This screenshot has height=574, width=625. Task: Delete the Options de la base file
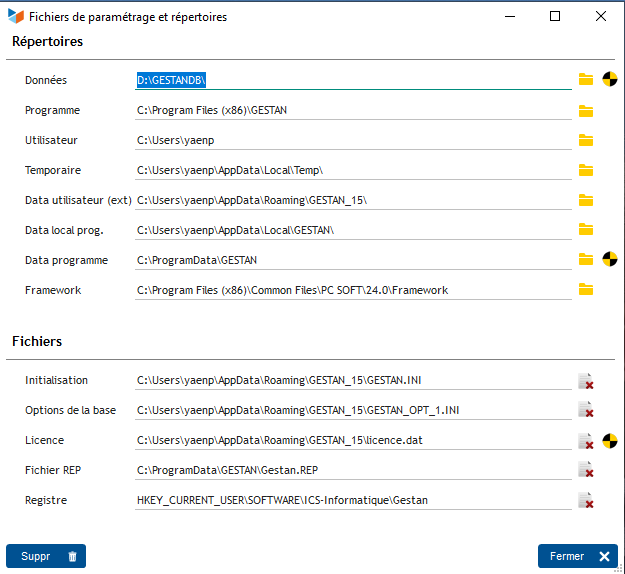586,410
